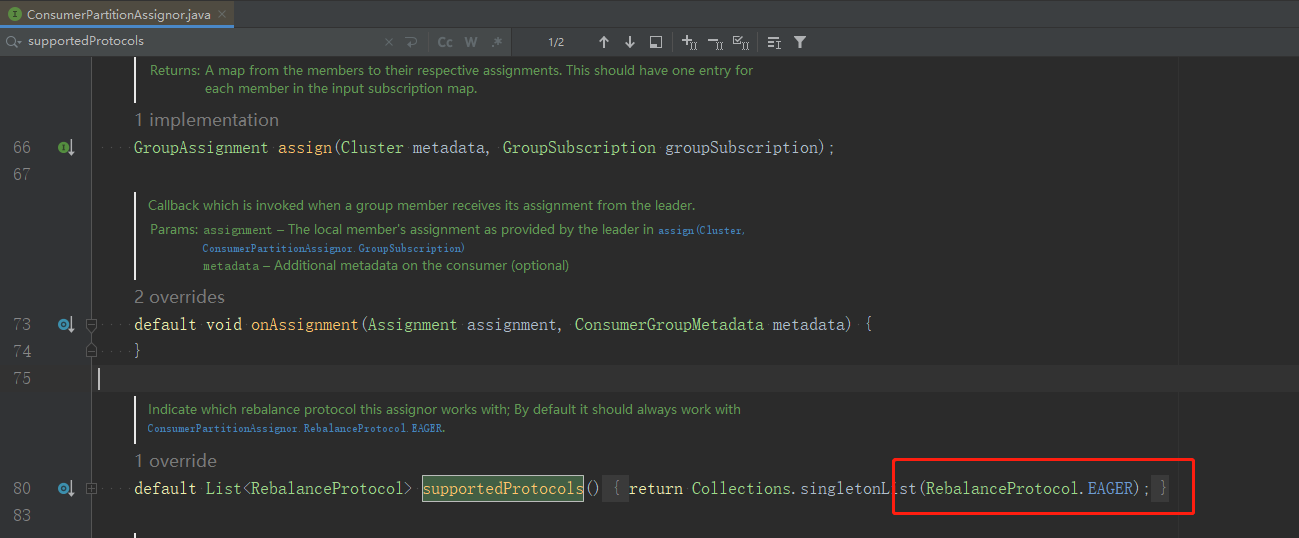Jump to next search occurrence arrow
The height and width of the screenshot is (538, 1299).
click(629, 42)
